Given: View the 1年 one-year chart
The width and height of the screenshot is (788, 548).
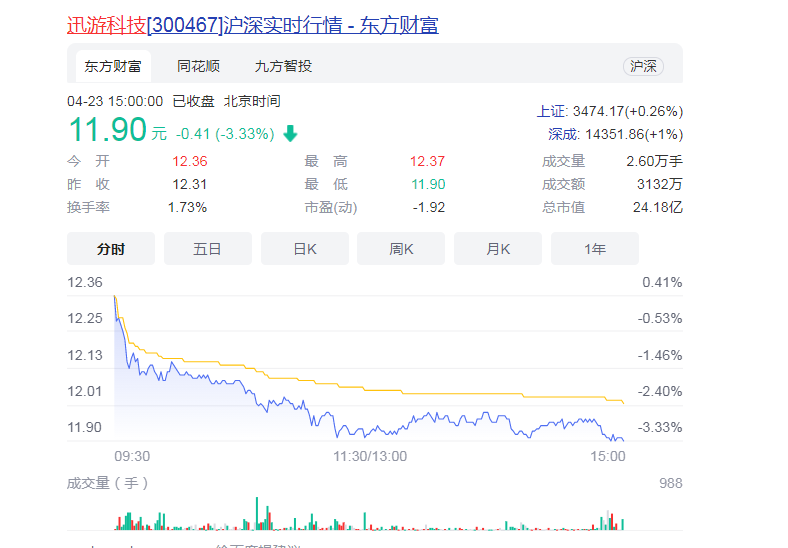Looking at the screenshot, I should click(x=594, y=249).
